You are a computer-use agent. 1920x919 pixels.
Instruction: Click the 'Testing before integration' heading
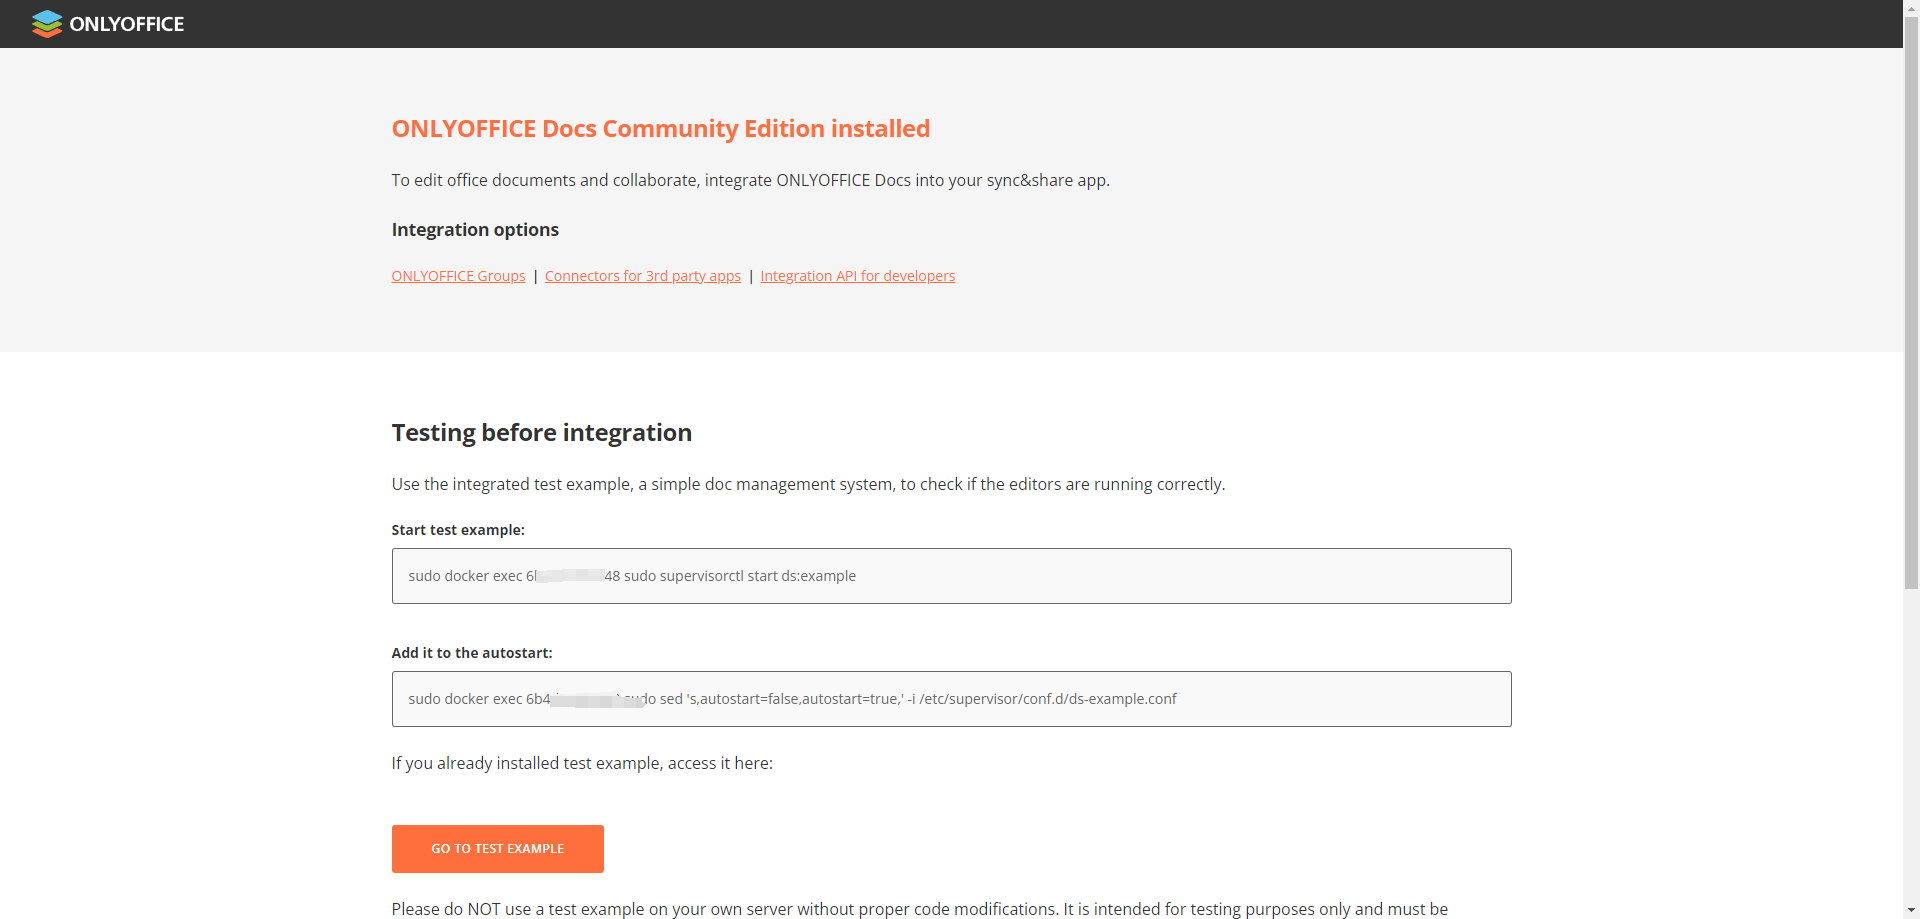541,433
